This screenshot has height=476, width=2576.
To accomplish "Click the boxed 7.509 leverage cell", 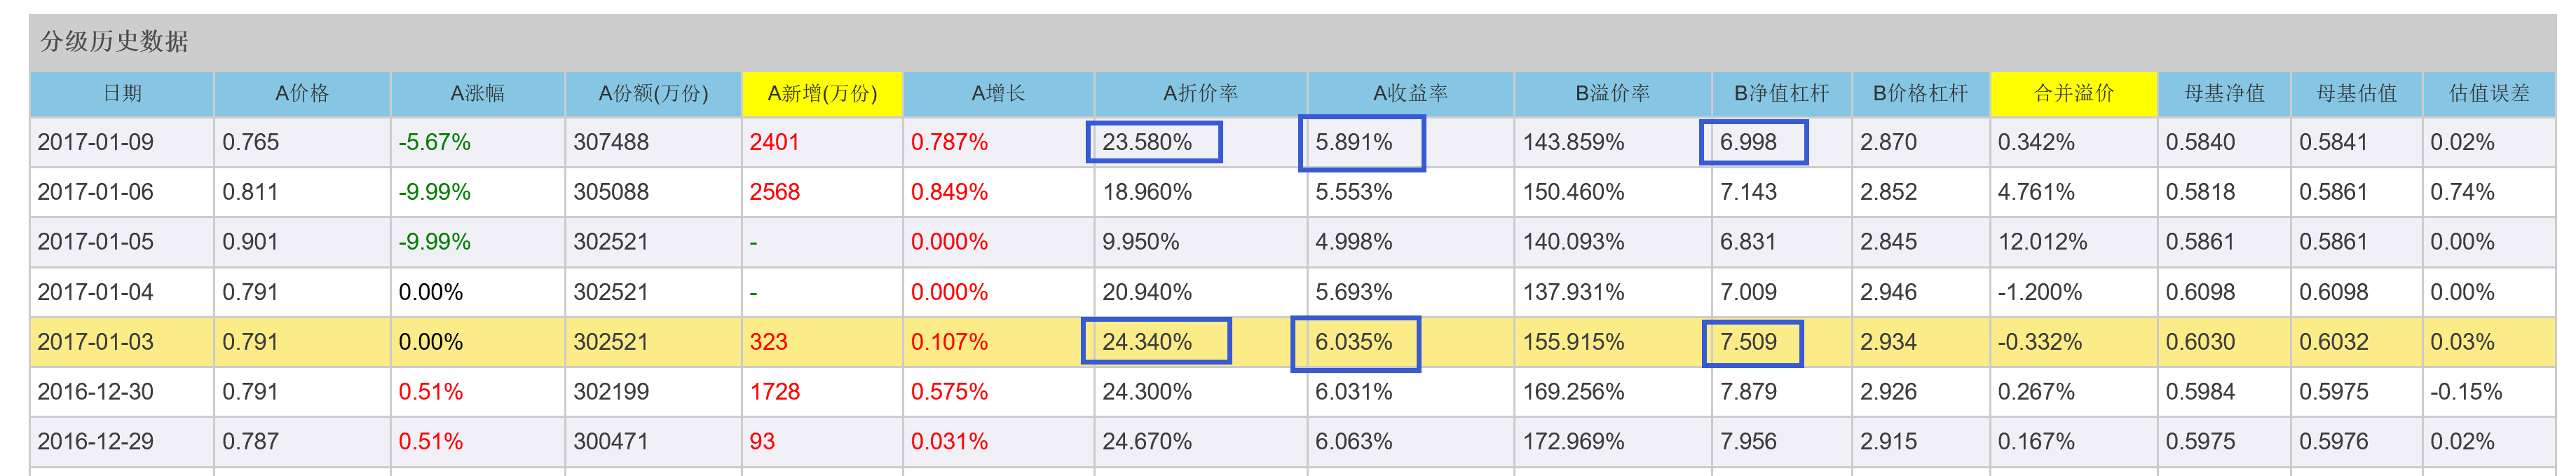I will 1751,342.
